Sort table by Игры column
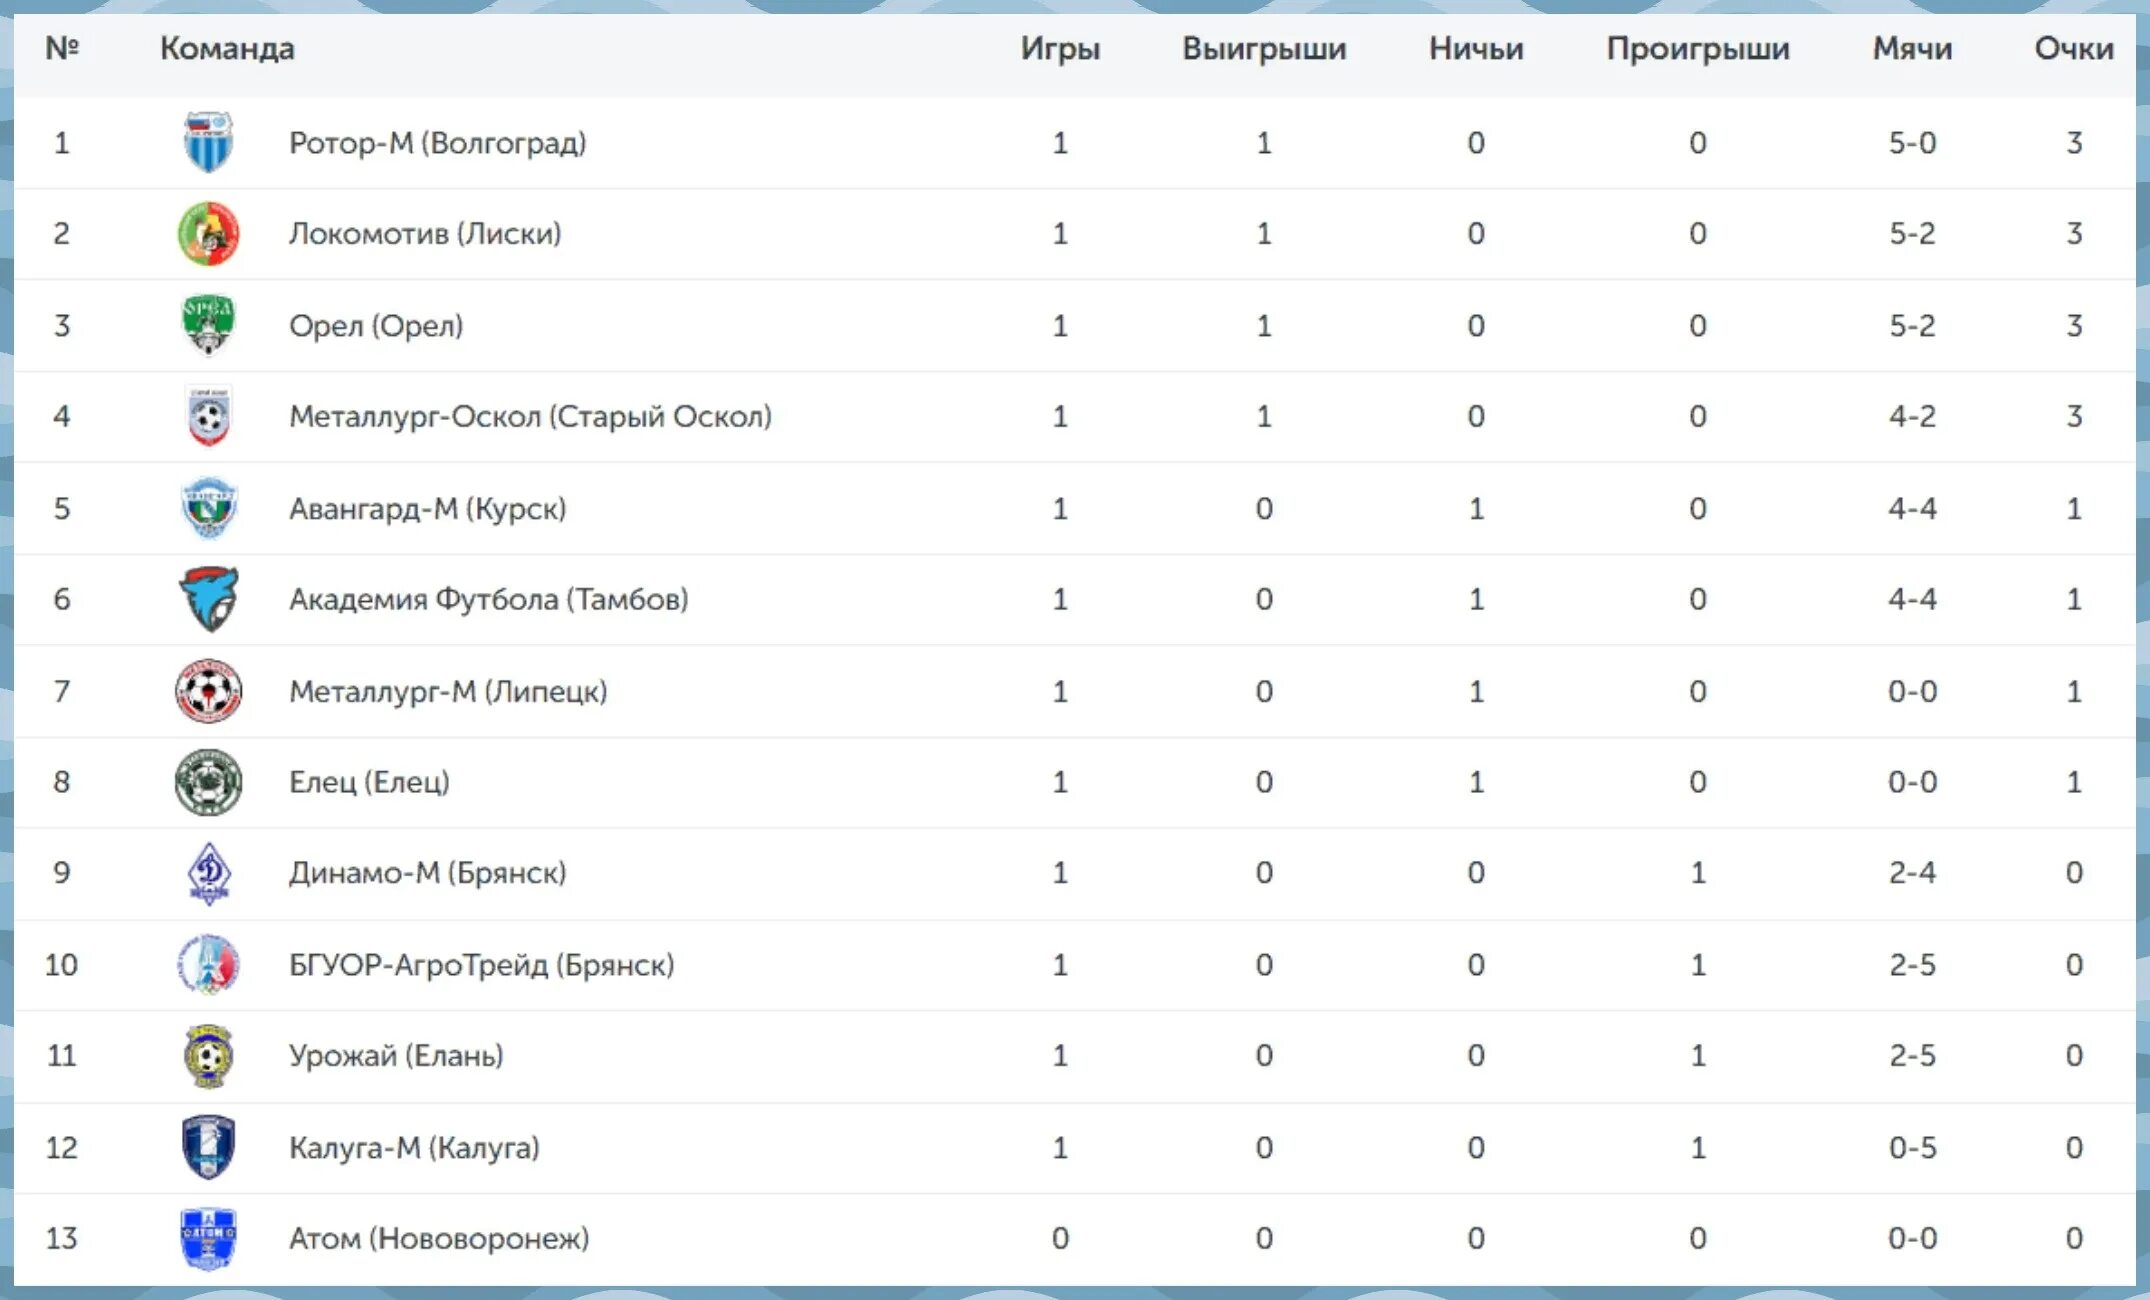Screen dimensions: 2150x1300 click(1060, 48)
